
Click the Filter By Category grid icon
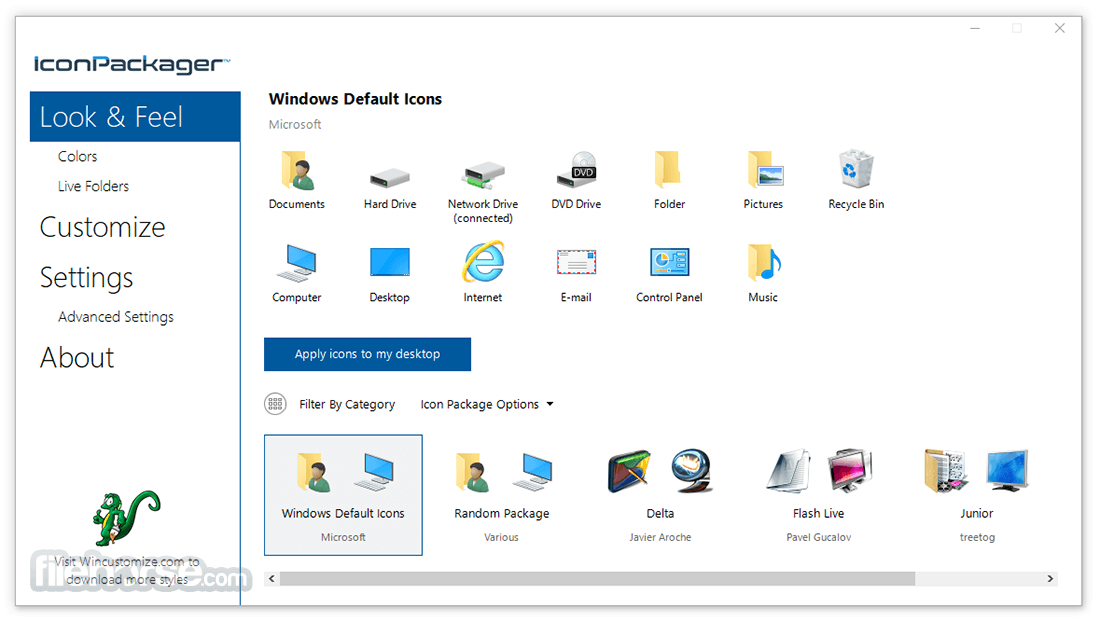pyautogui.click(x=275, y=404)
